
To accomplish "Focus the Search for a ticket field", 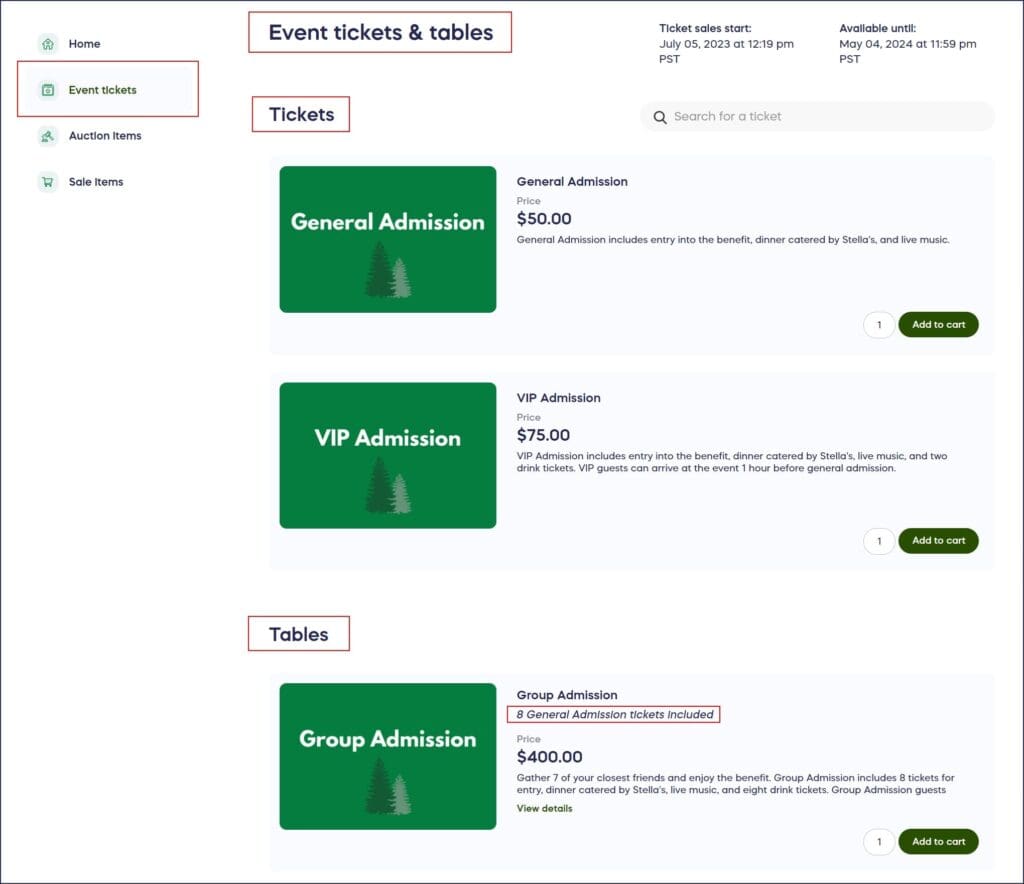I will point(820,117).
